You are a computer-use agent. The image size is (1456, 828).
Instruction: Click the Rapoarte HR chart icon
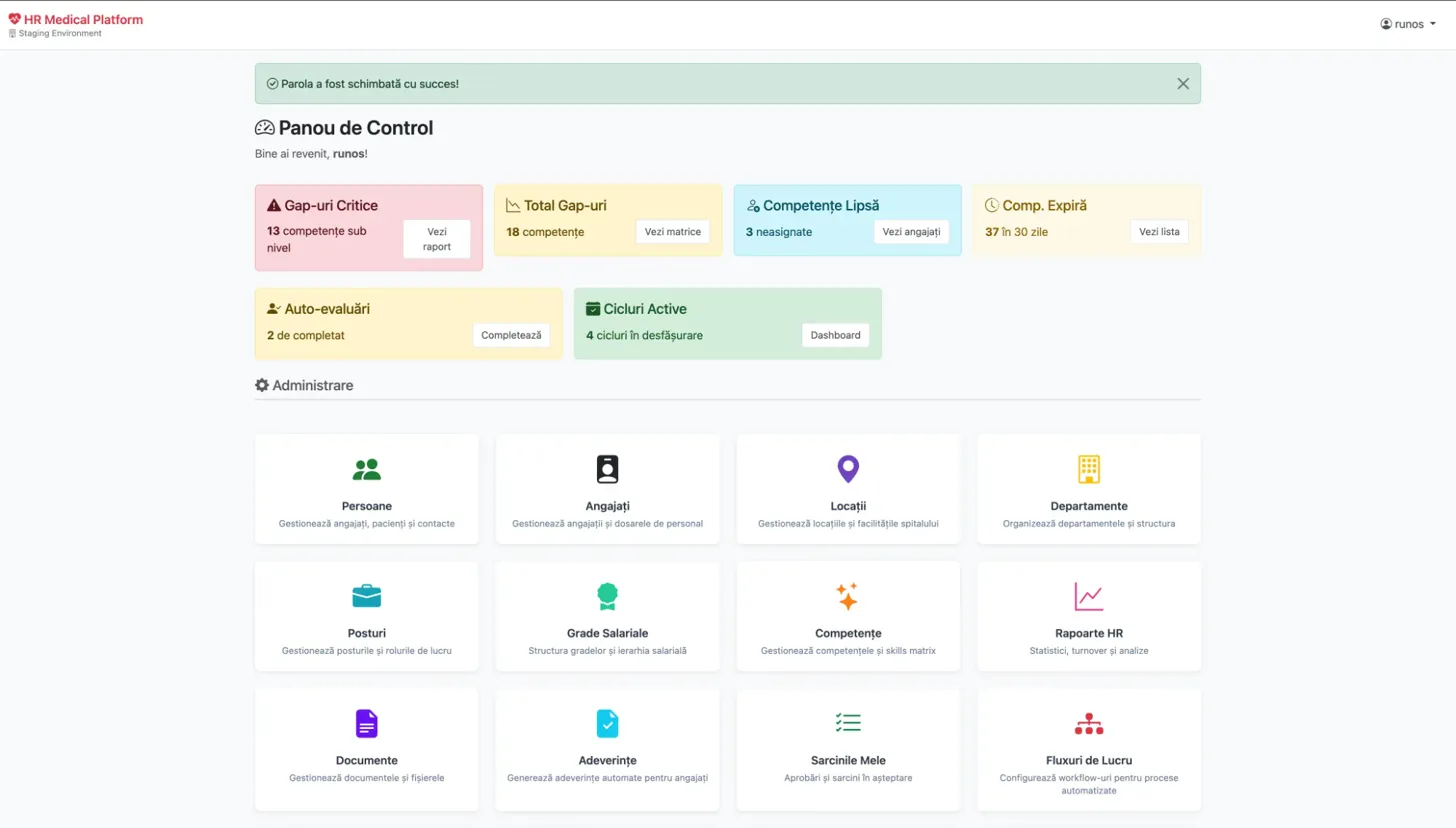[x=1088, y=596]
